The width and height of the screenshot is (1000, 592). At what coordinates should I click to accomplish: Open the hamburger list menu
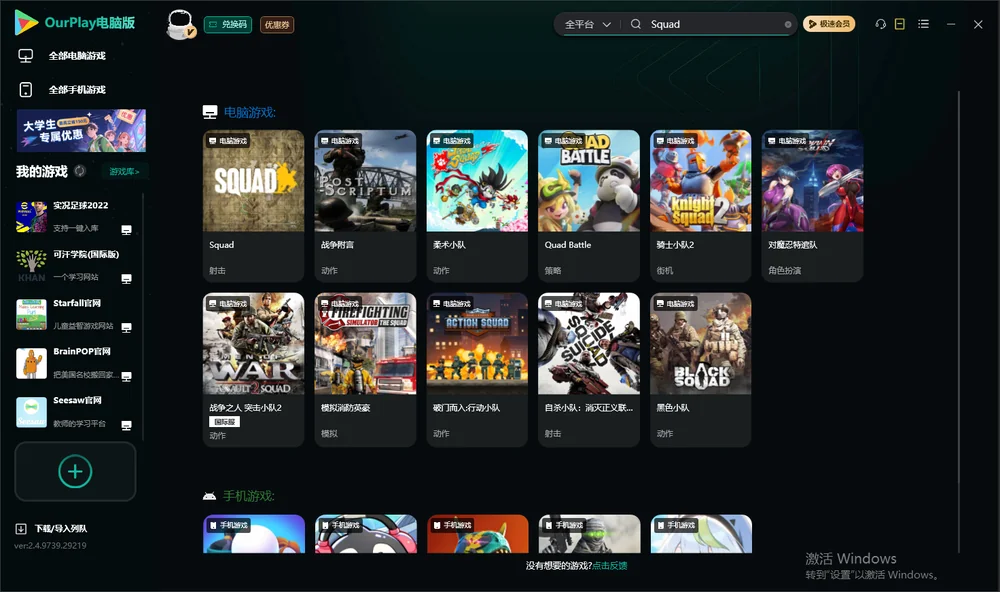point(923,24)
